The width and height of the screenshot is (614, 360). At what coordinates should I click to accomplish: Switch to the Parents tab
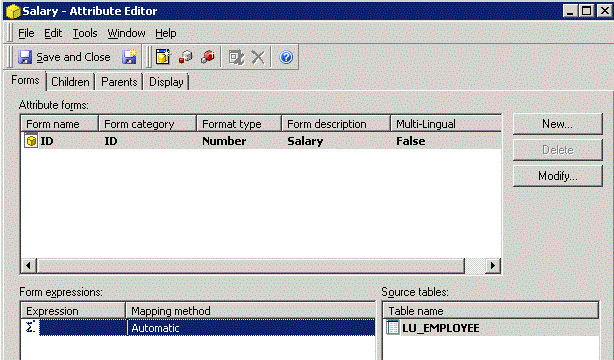(119, 82)
